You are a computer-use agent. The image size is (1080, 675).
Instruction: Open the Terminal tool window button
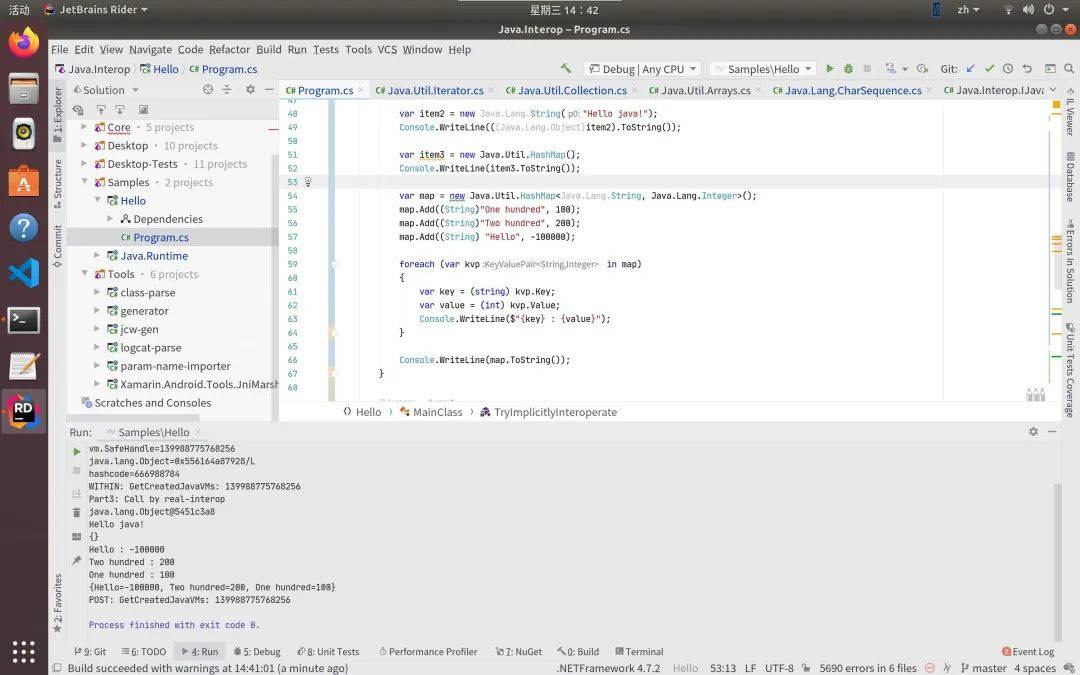point(639,652)
